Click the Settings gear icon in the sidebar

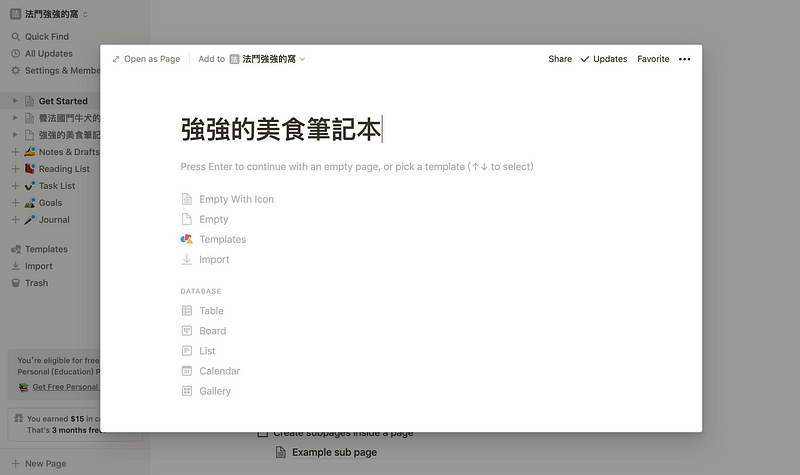click(16, 70)
